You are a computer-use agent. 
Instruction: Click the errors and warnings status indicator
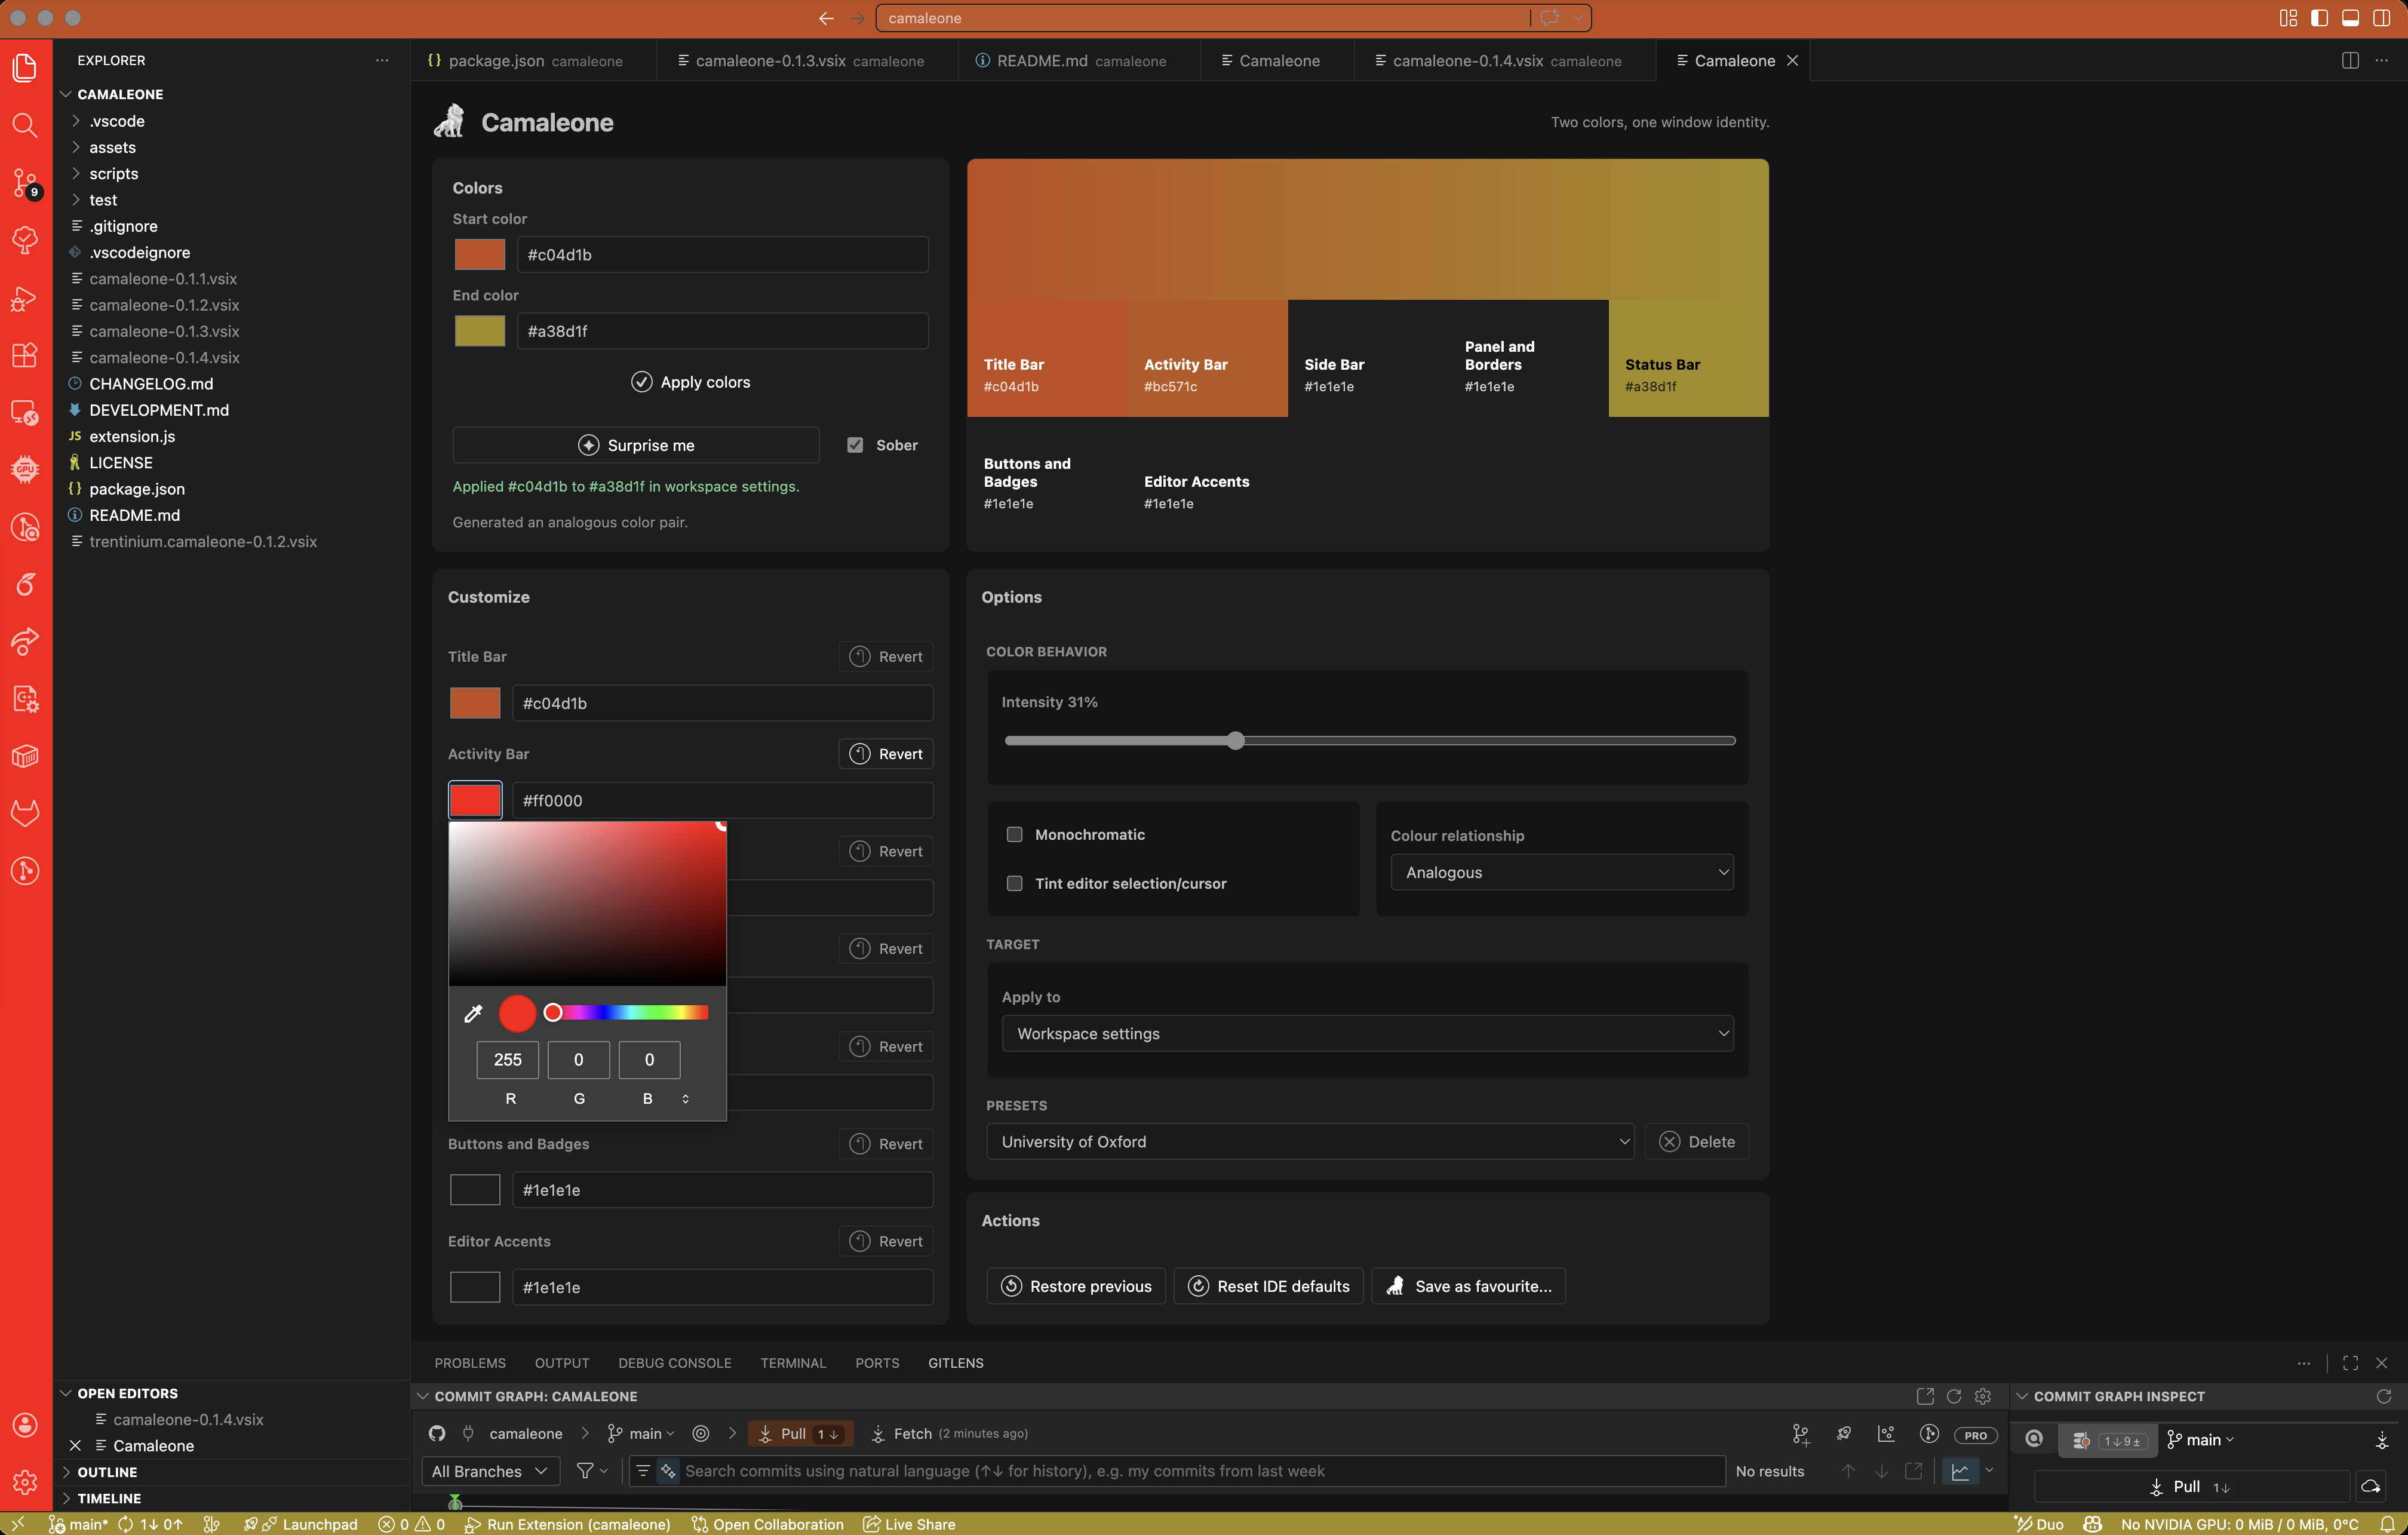tap(411, 1524)
